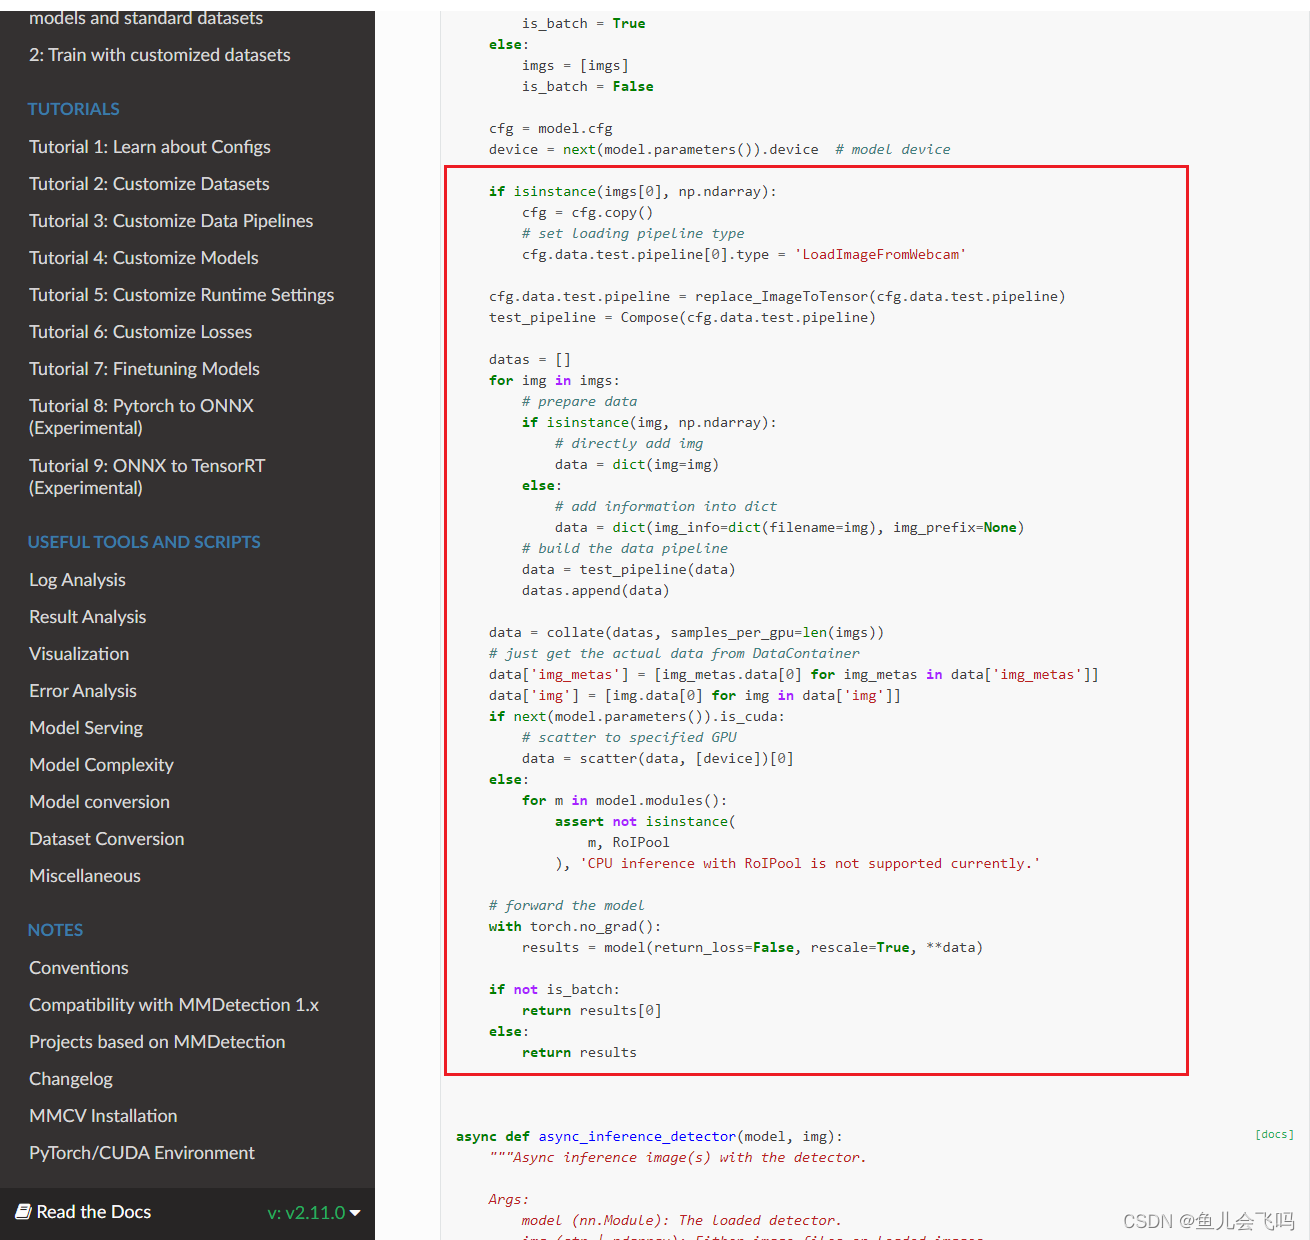The height and width of the screenshot is (1240, 1310).
Task: Open the Changelog page
Action: coord(70,1078)
